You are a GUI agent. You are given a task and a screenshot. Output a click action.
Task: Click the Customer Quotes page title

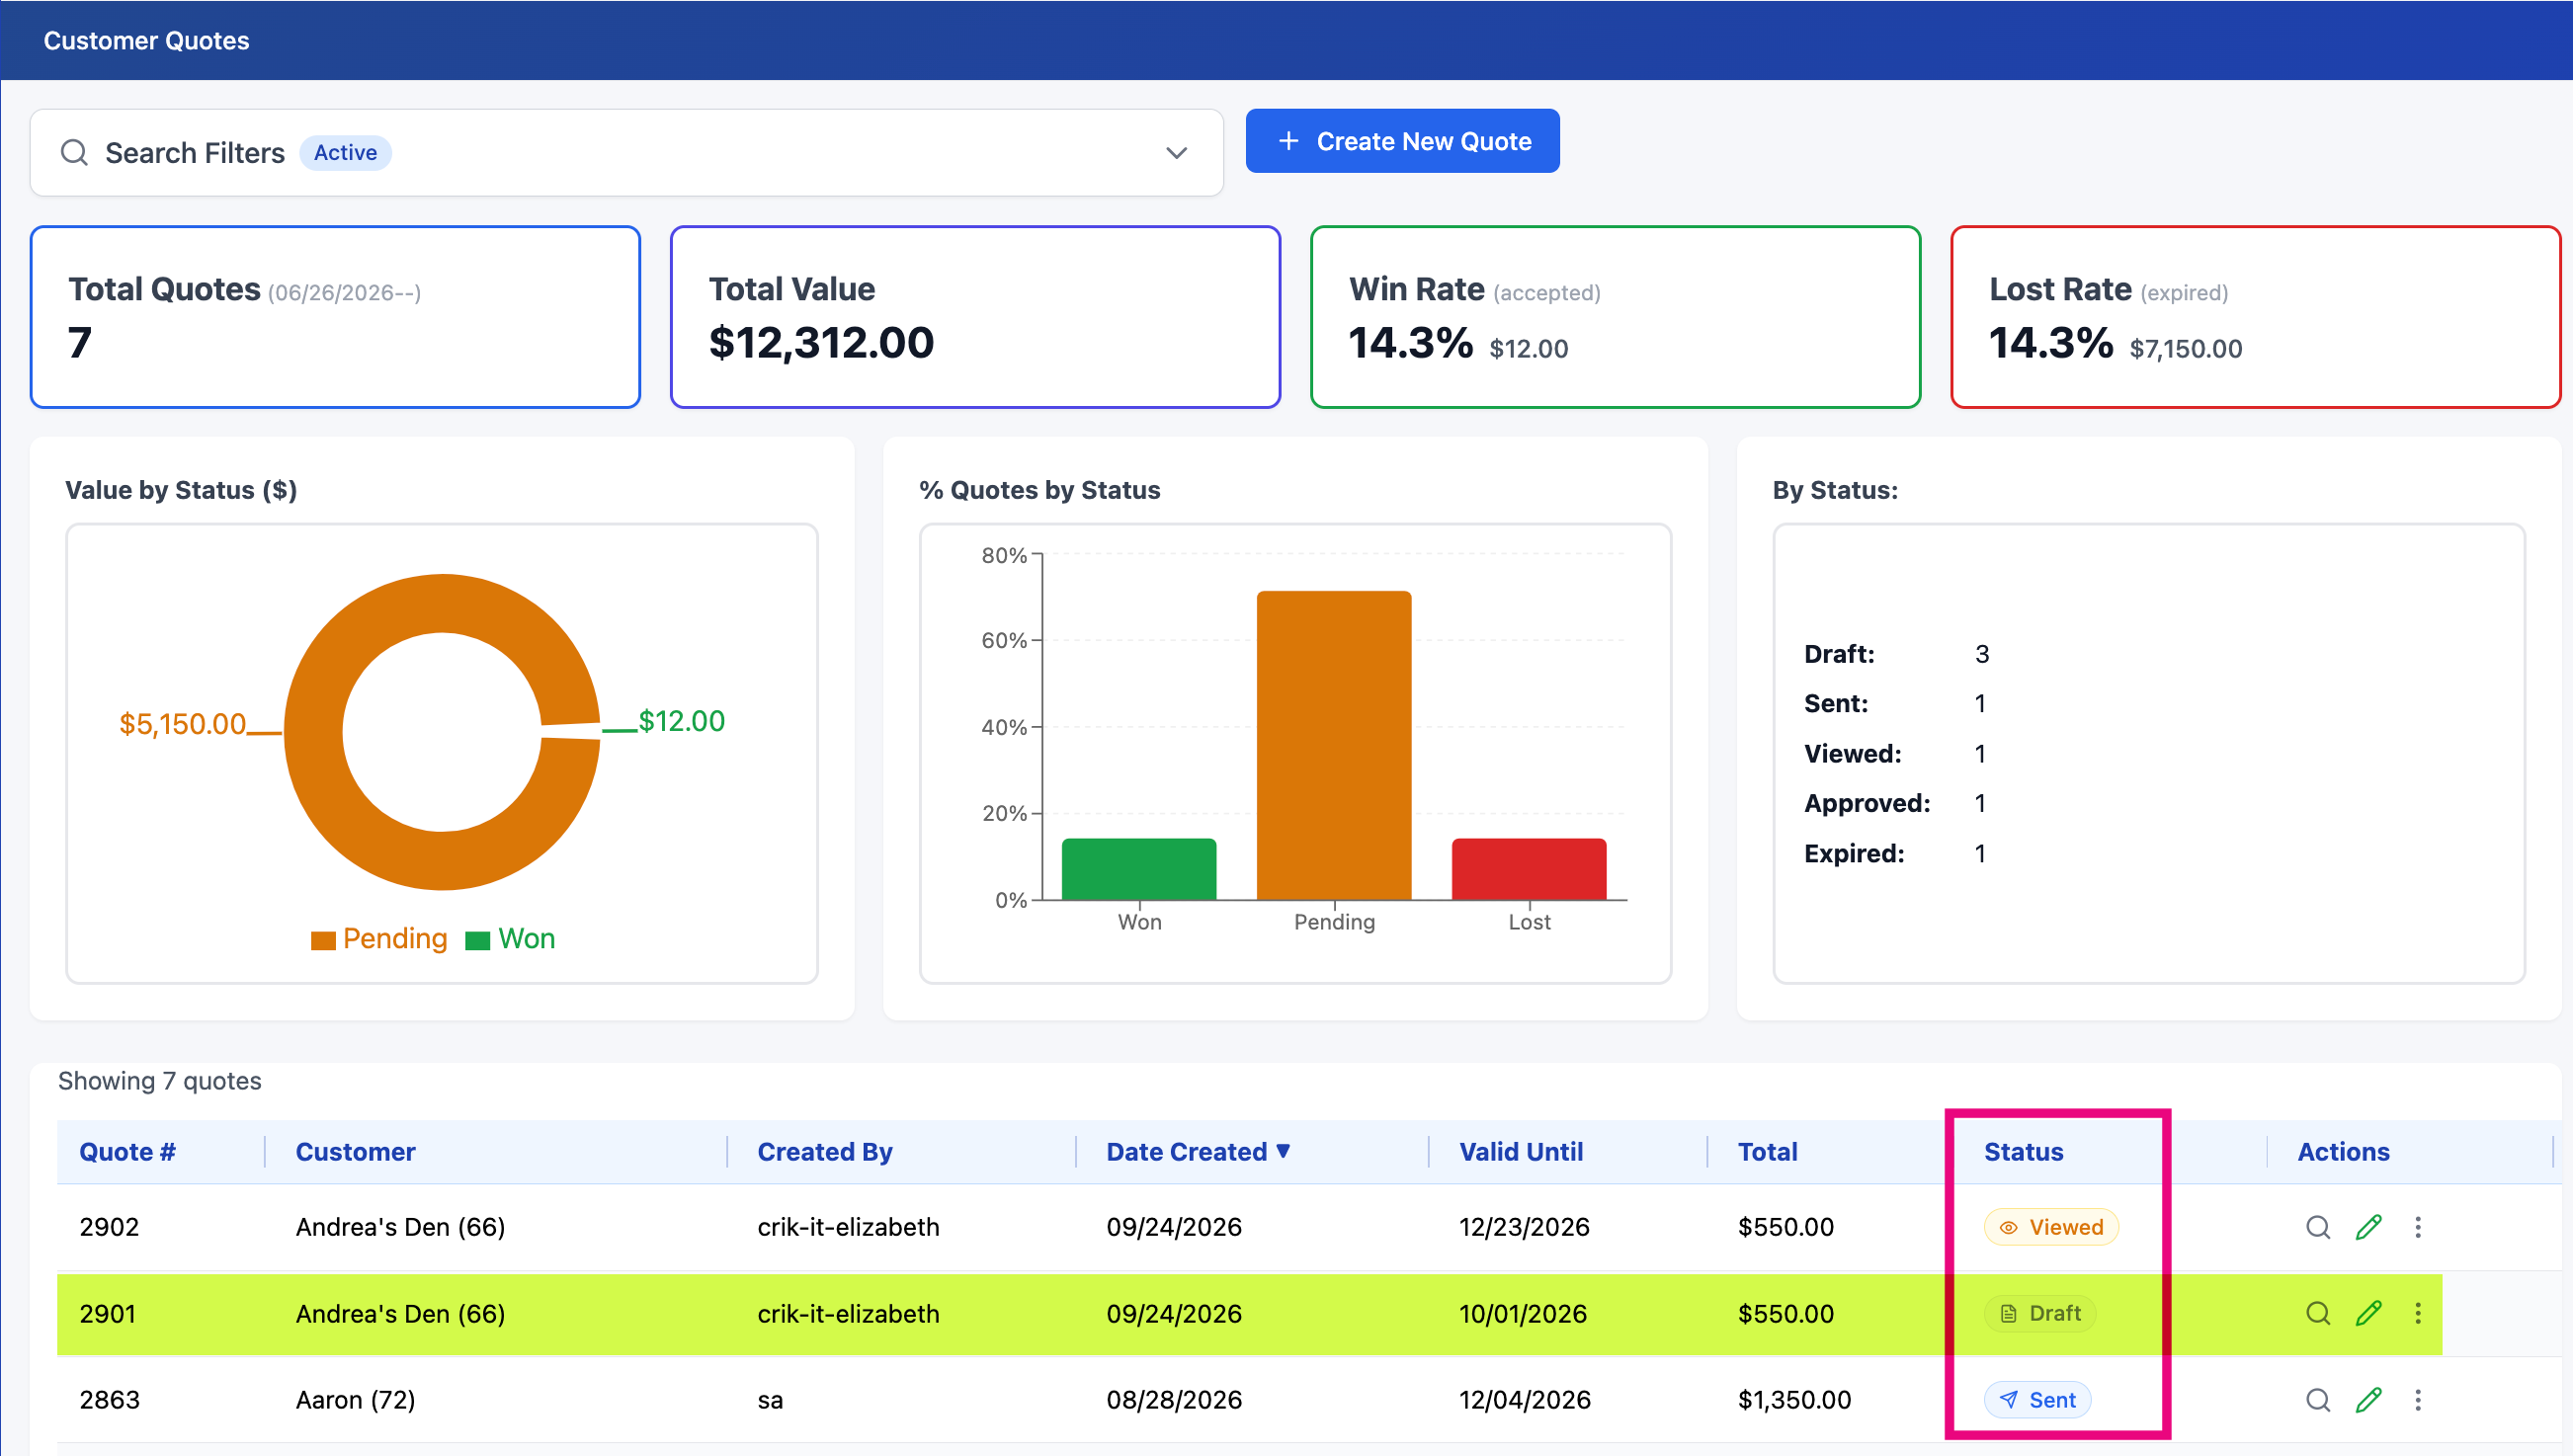click(146, 41)
